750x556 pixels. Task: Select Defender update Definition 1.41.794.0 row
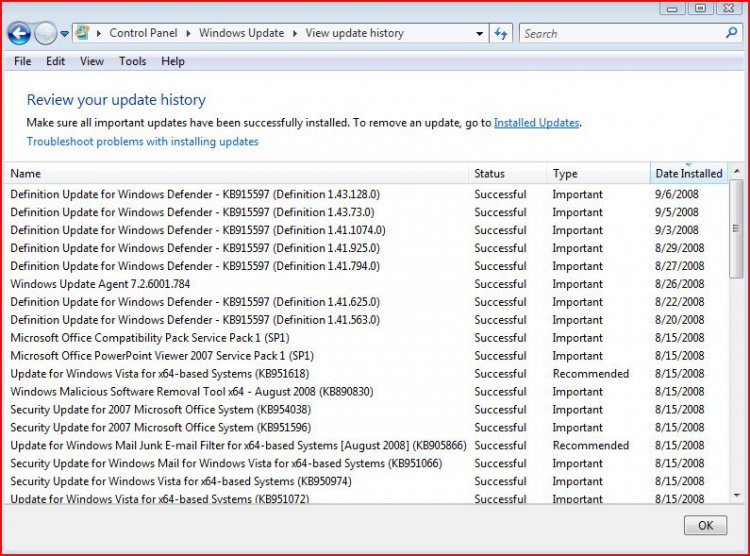(367, 266)
